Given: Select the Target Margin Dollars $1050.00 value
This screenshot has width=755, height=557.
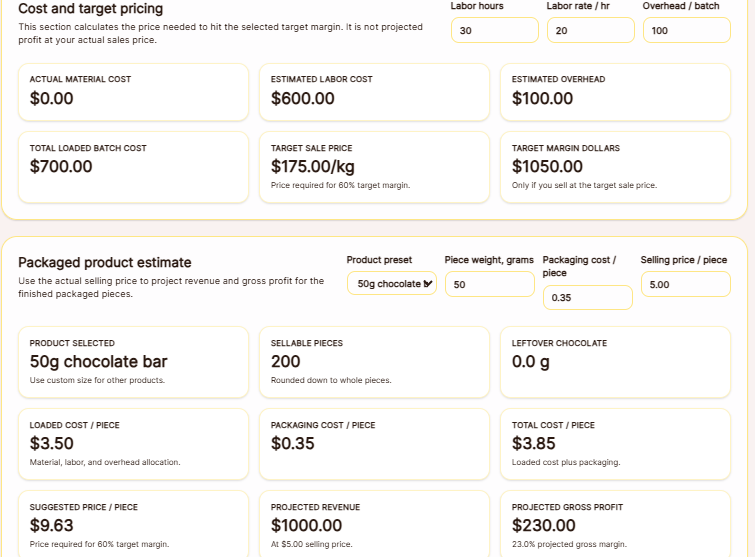Looking at the screenshot, I should [x=547, y=167].
